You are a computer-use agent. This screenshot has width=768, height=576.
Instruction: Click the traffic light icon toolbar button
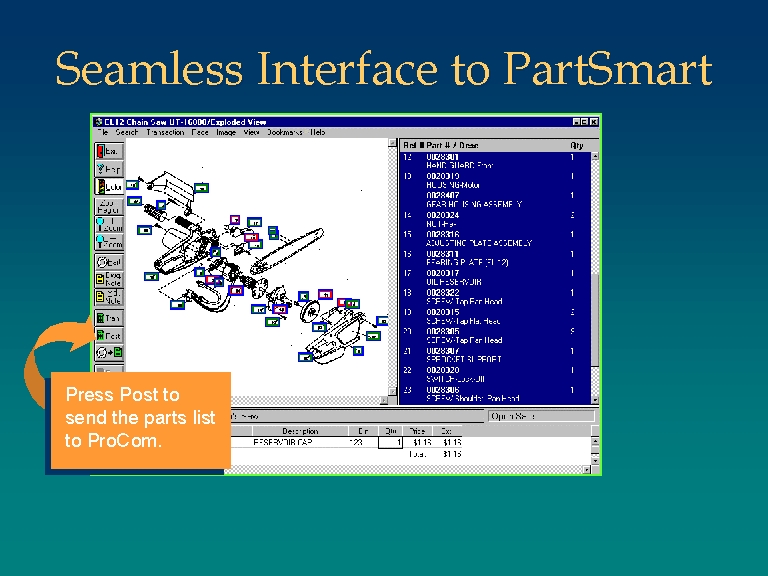[109, 187]
